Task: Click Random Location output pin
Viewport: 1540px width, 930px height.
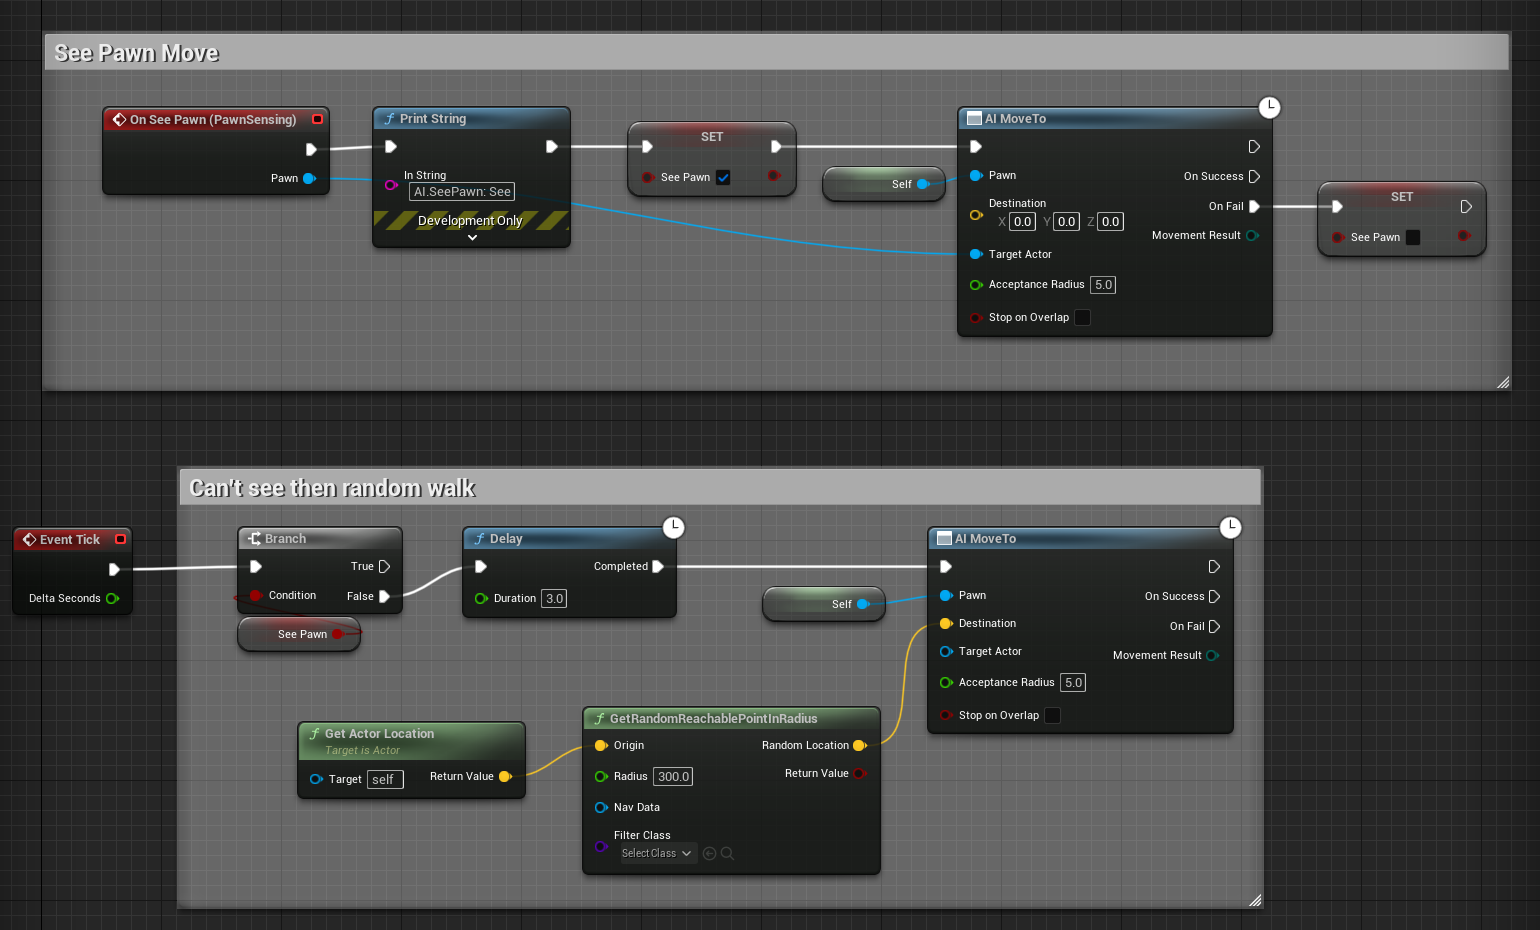Action: [x=859, y=745]
